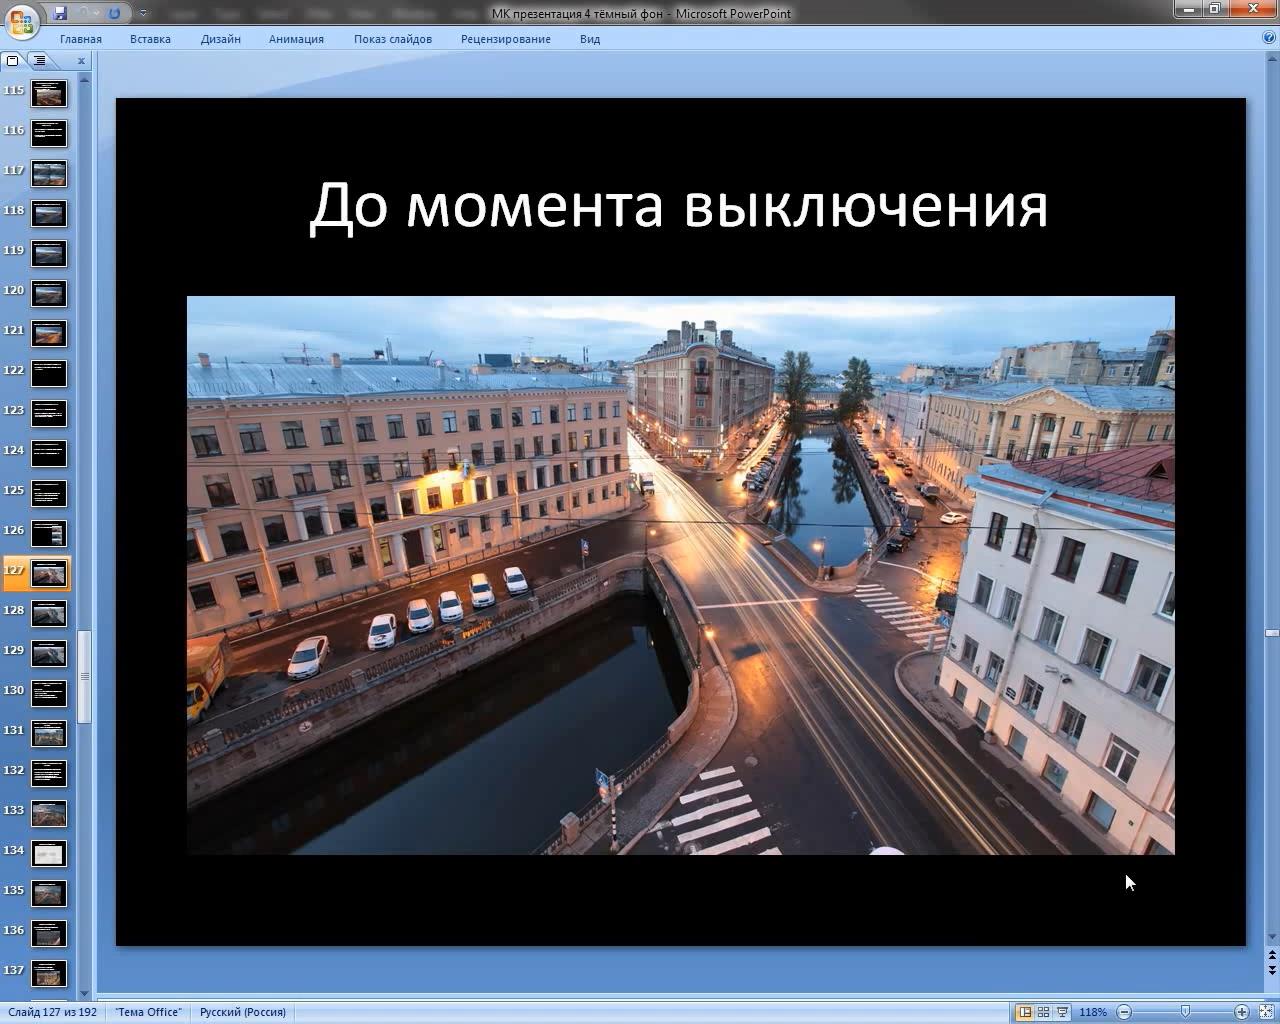Open the Анимация ribbon tab
Screen dimensions: 1280x1024
(296, 39)
